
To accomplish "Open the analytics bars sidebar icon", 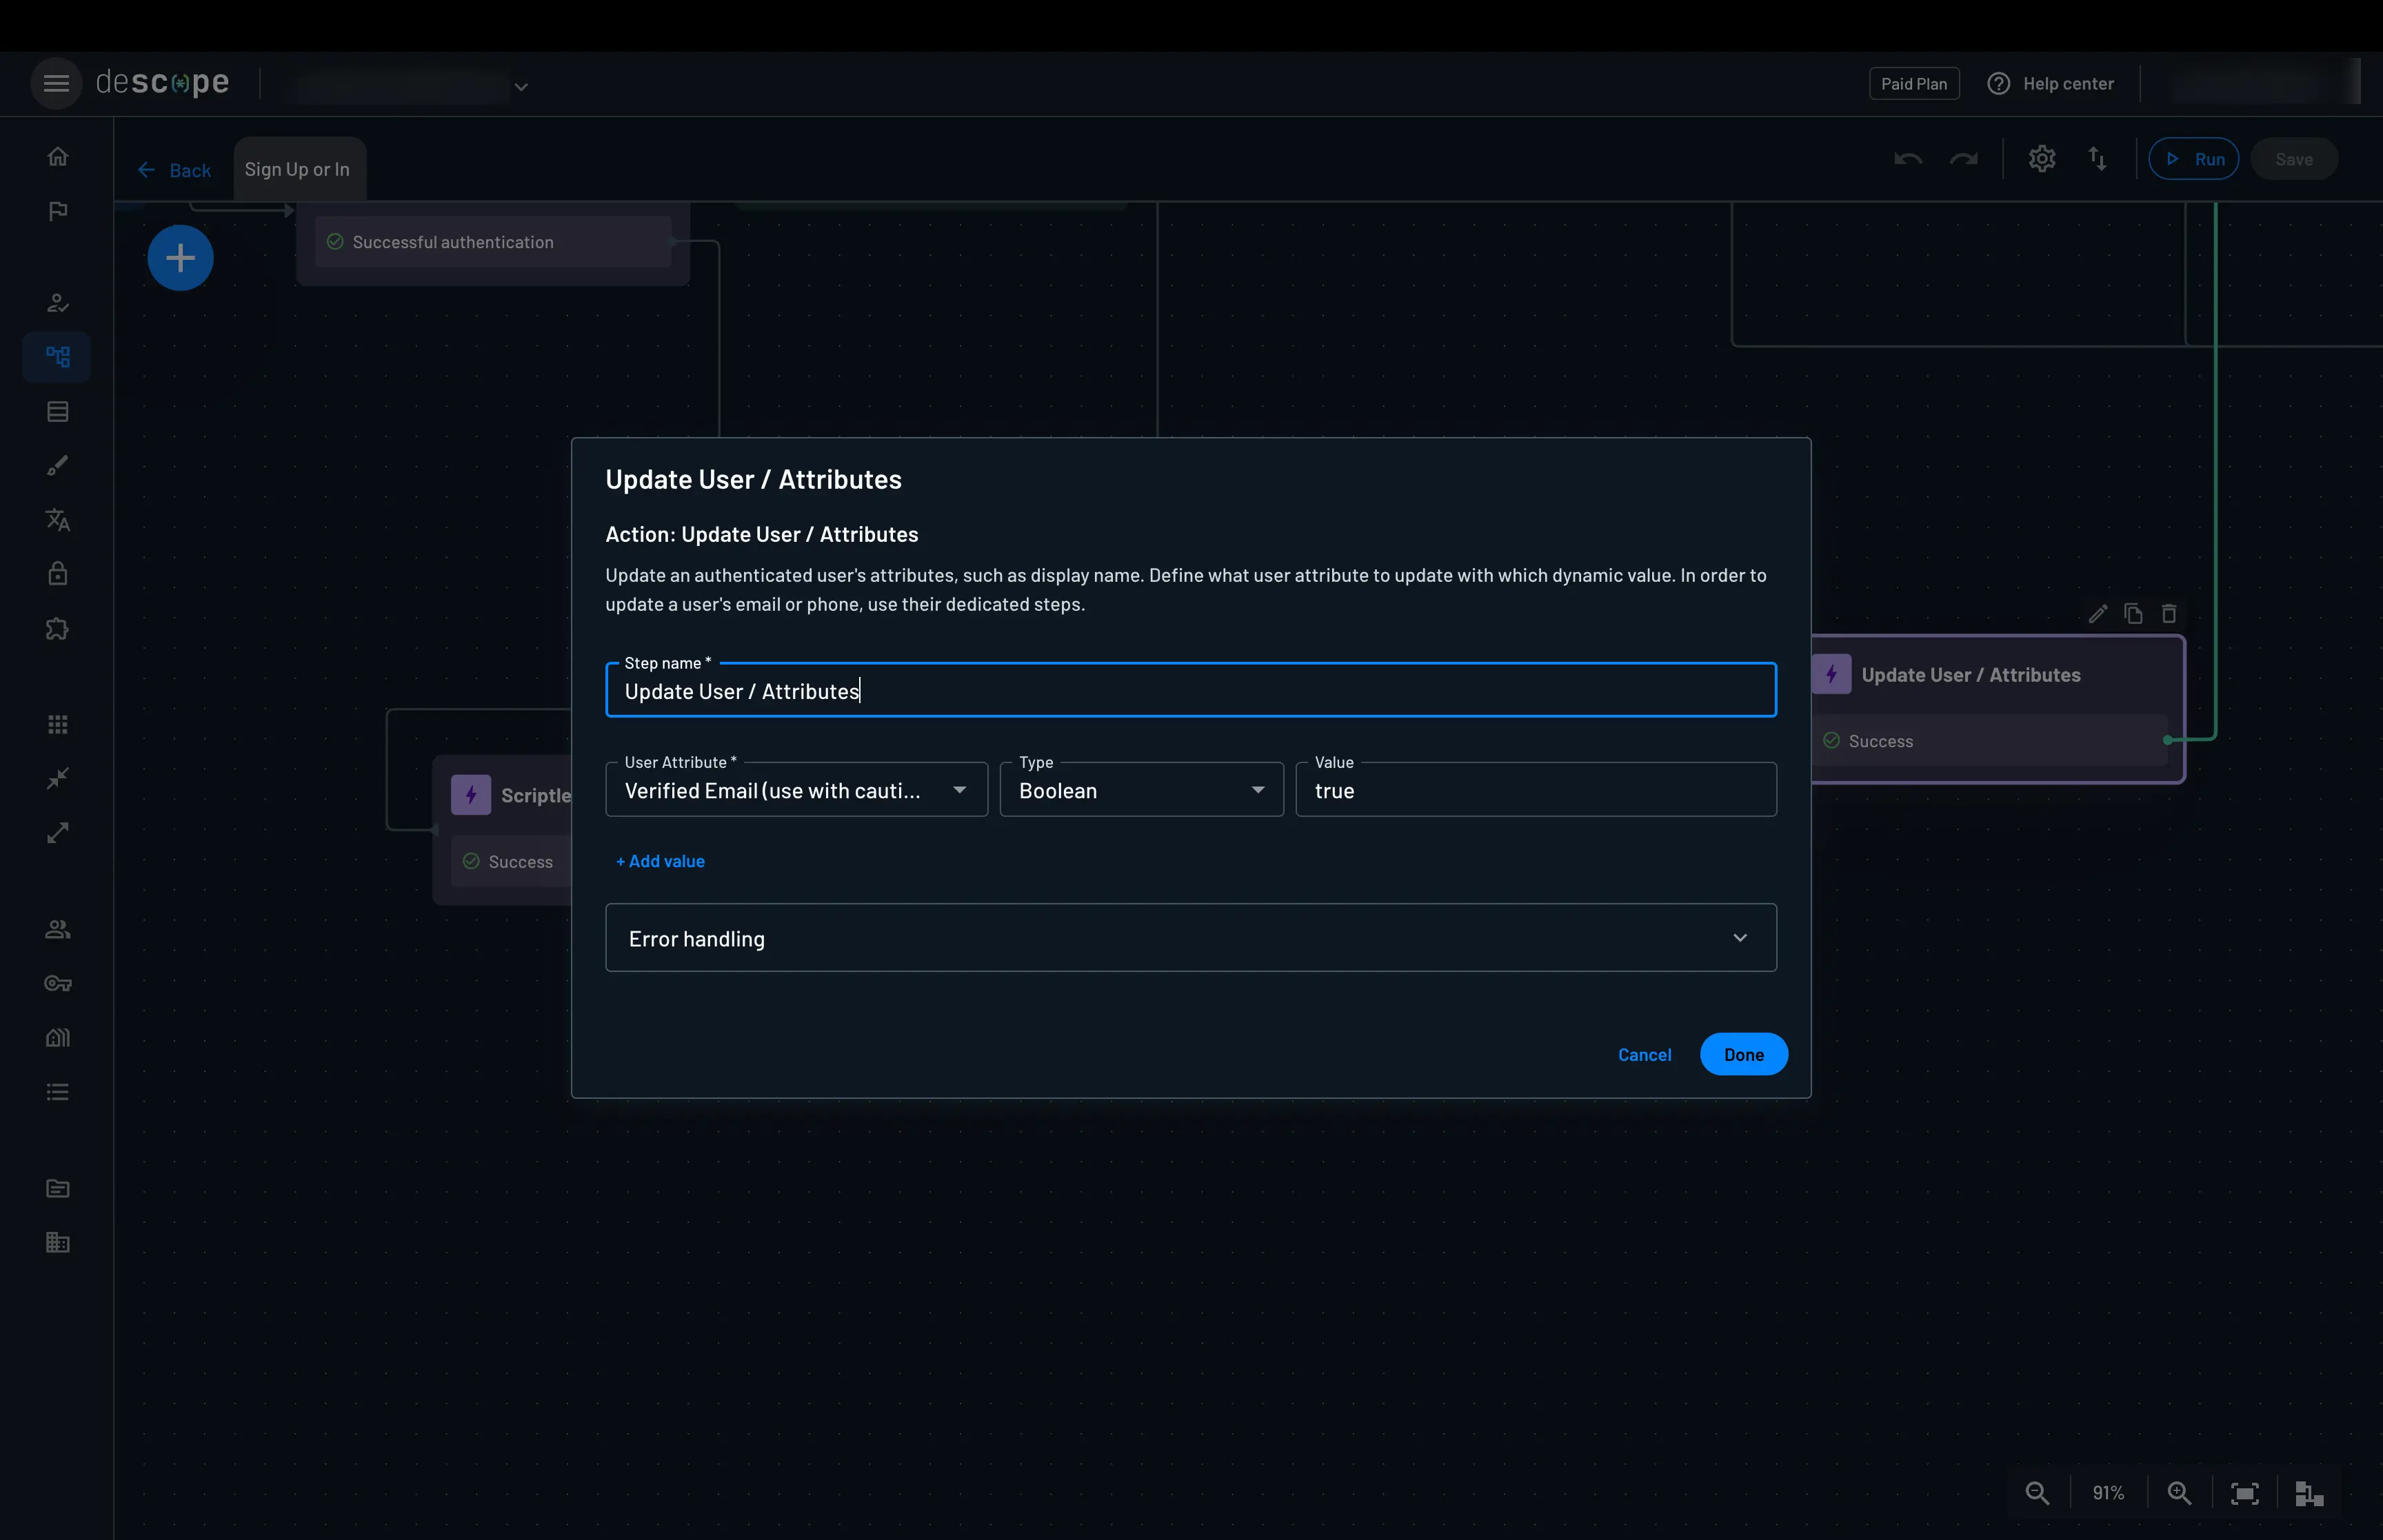I will tap(58, 1038).
